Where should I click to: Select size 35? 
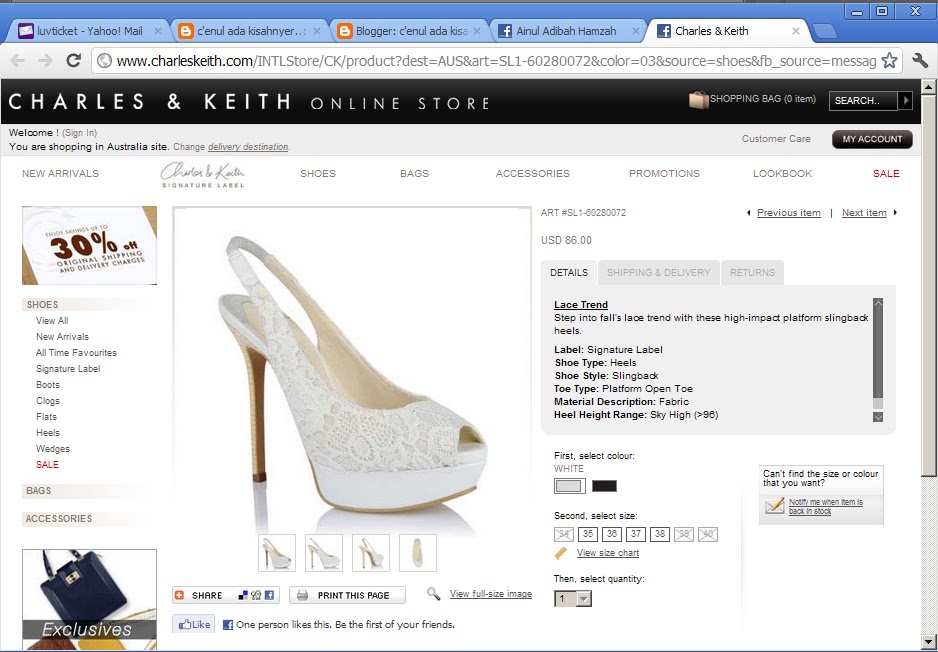click(x=588, y=534)
